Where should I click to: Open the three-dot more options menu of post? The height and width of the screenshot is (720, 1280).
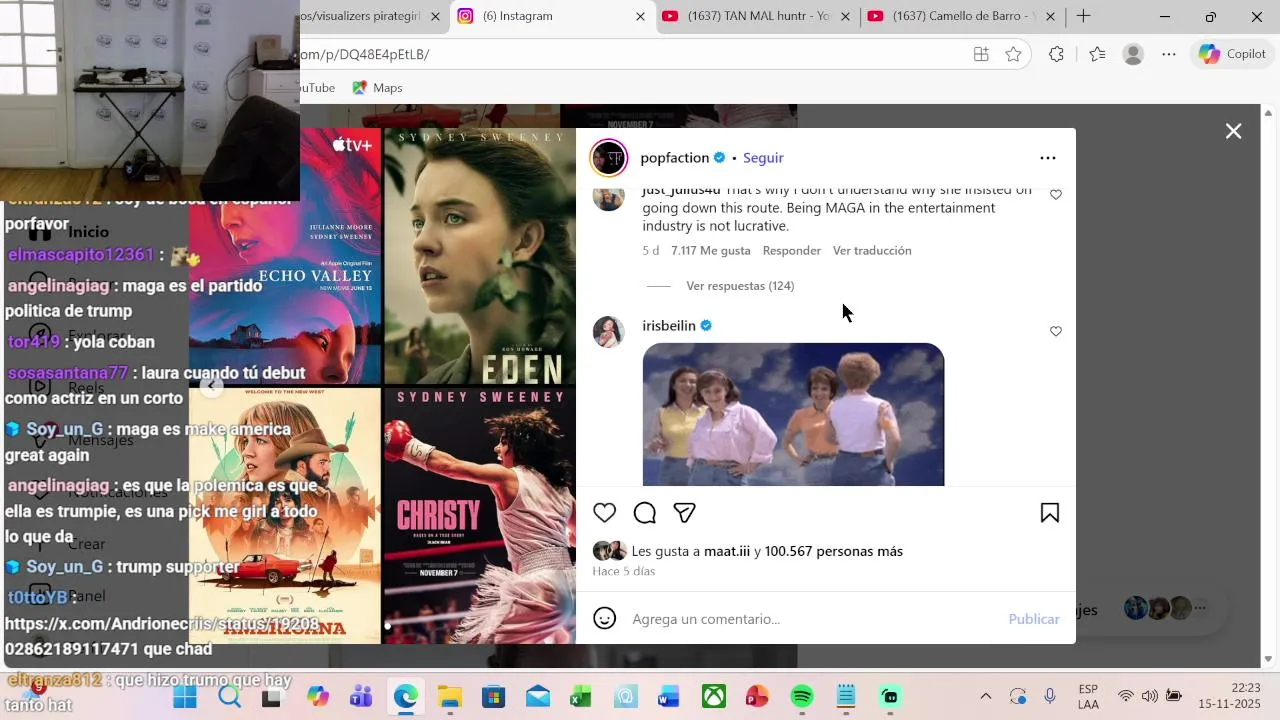point(1048,158)
